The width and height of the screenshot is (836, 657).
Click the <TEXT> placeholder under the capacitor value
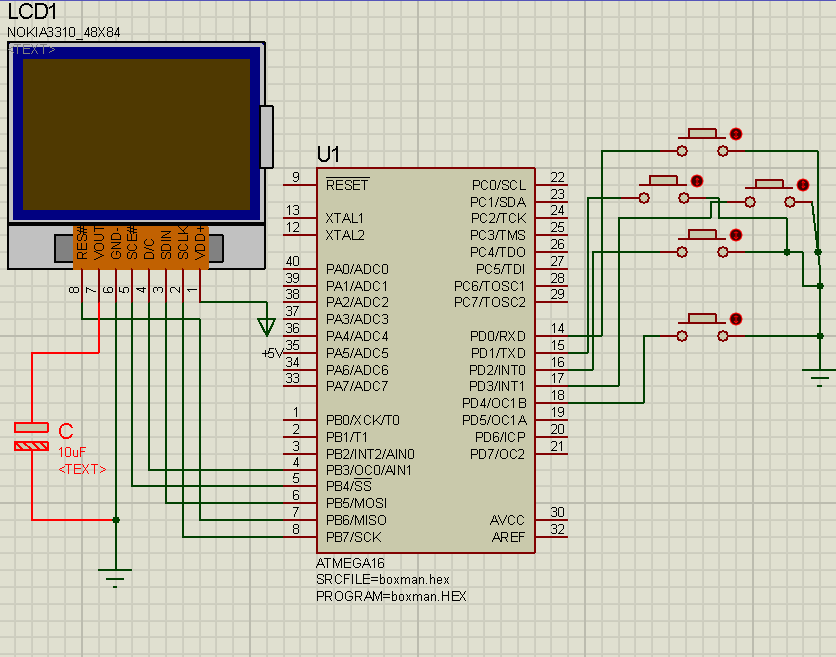point(82,469)
